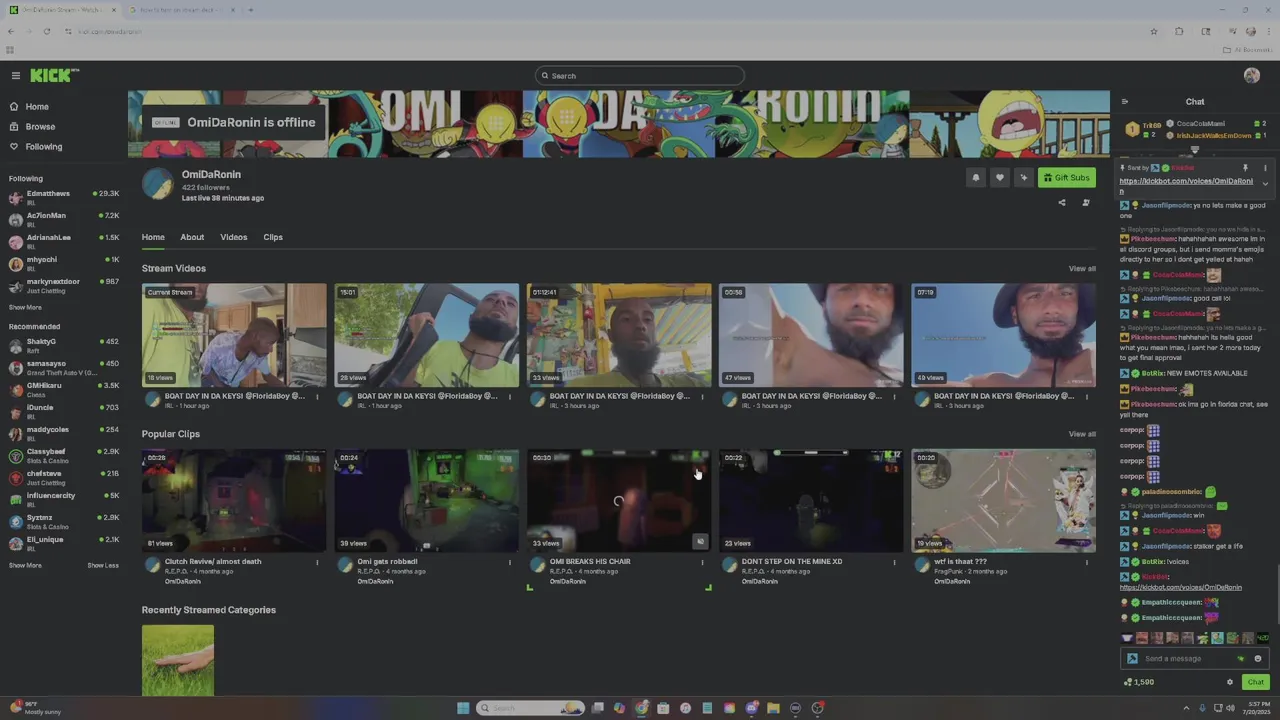Click View all for Stream Videos

pos(1082,268)
